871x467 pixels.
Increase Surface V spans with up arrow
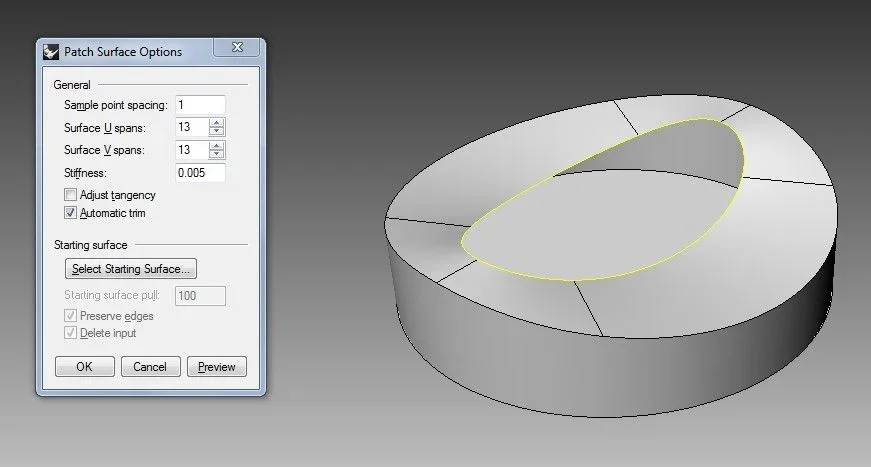(217, 145)
